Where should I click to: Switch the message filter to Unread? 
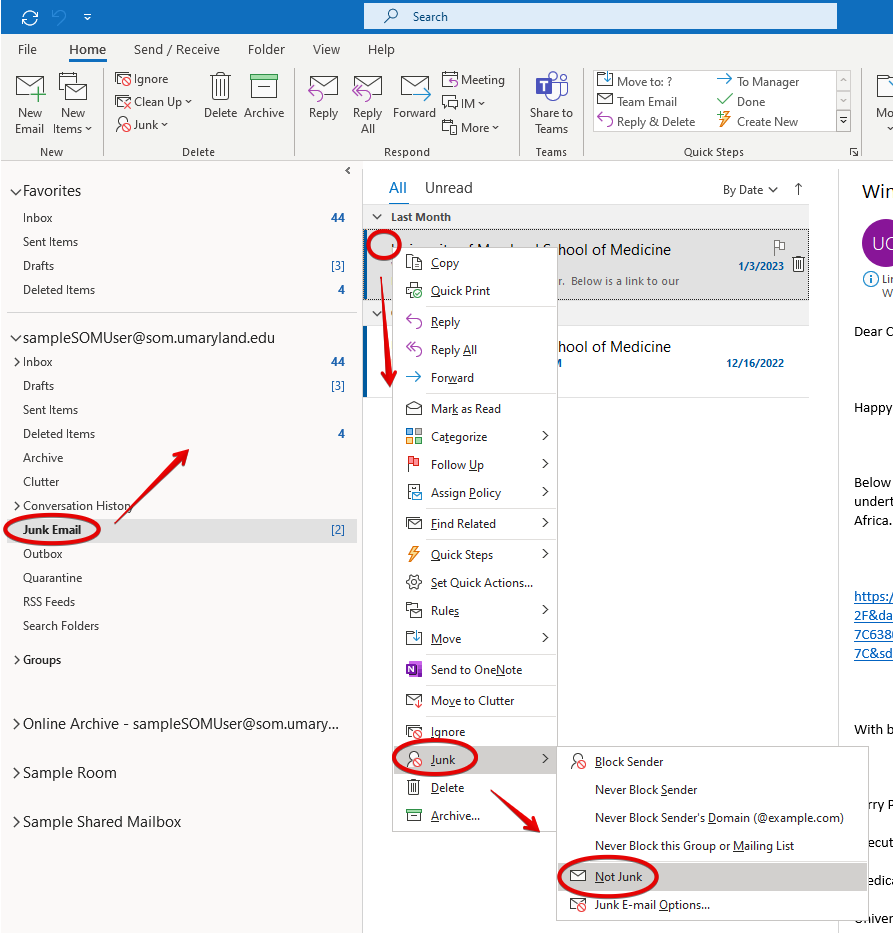pos(448,188)
